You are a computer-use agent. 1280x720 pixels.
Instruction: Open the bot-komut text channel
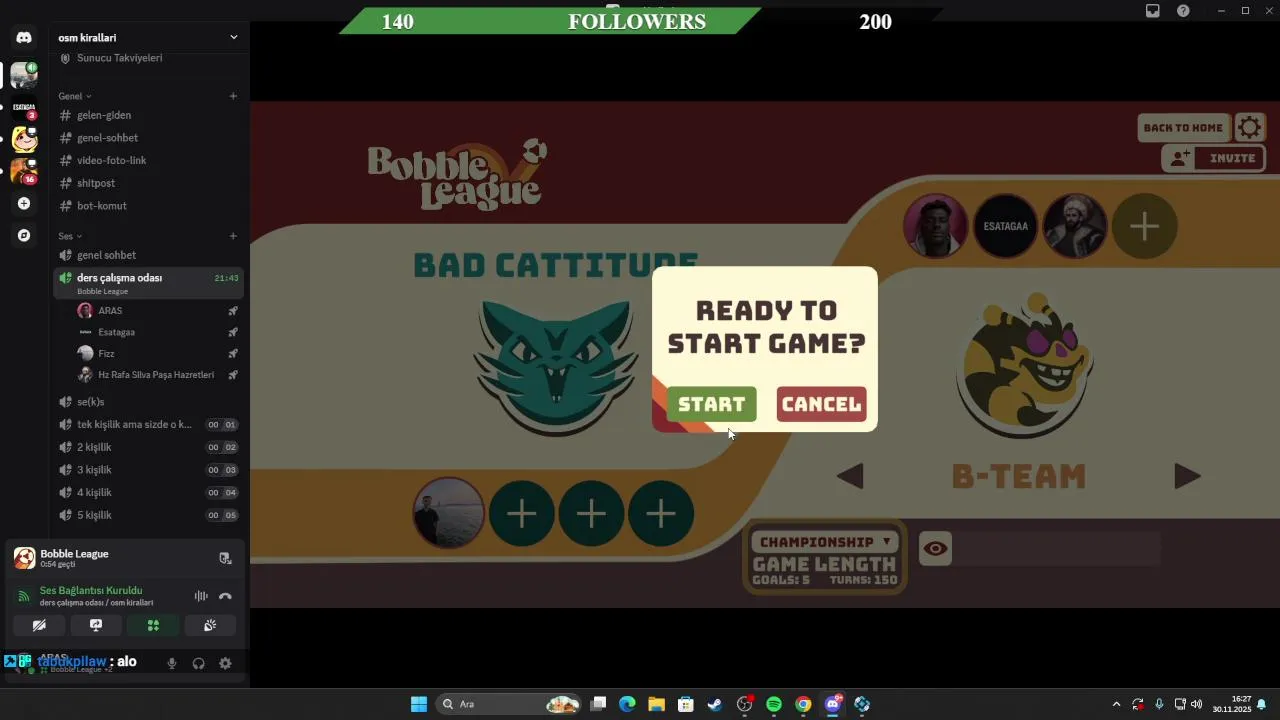(x=148, y=206)
